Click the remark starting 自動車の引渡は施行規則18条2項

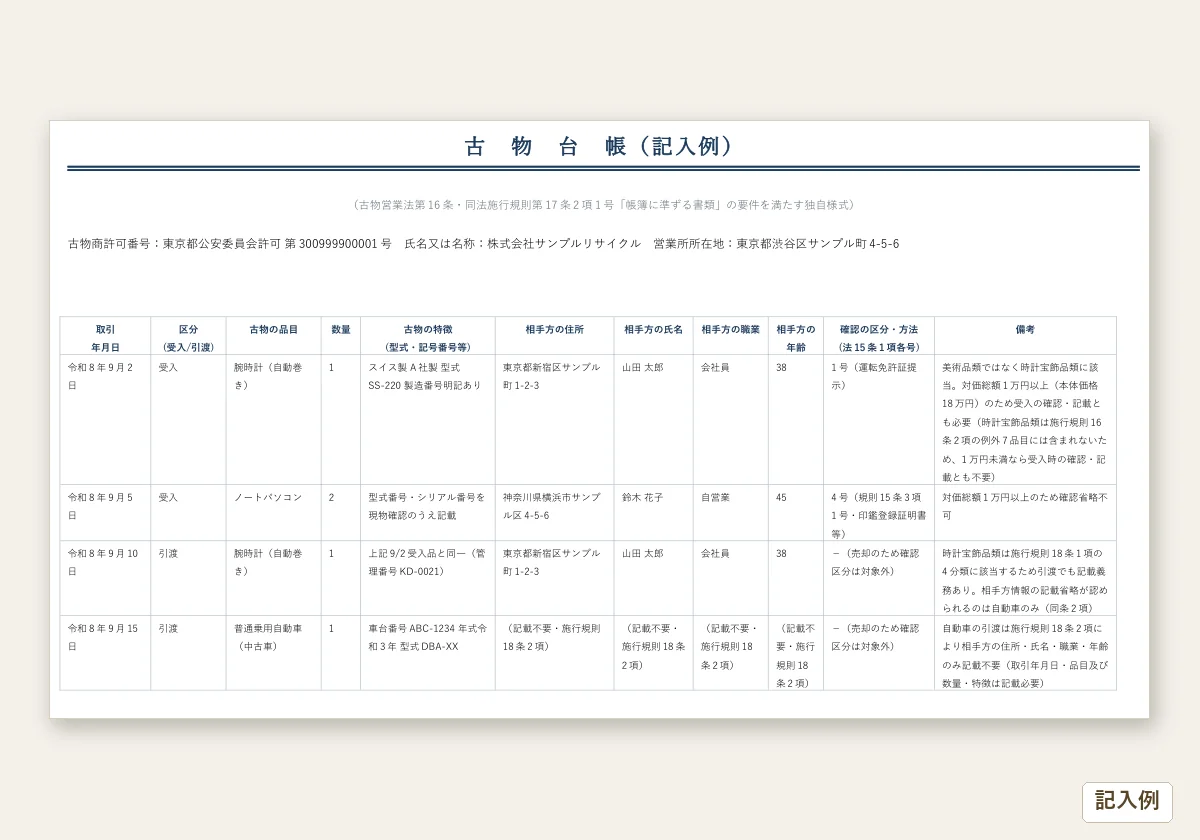[1025, 652]
